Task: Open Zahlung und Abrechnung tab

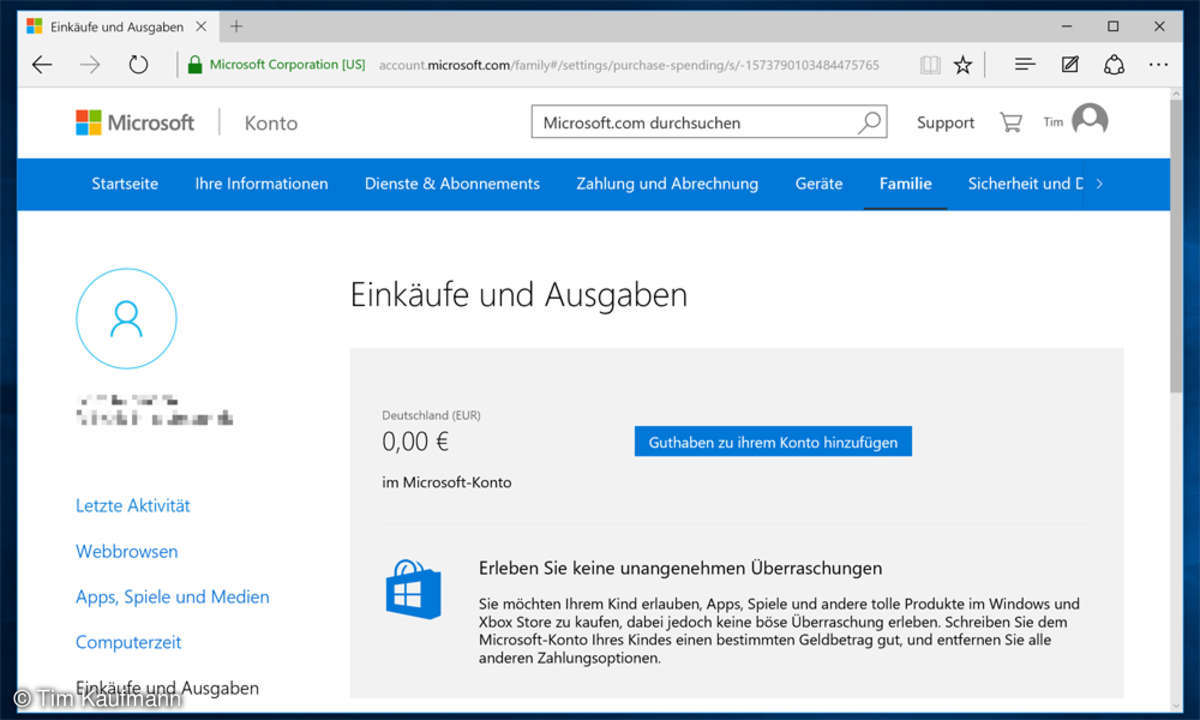Action: [667, 184]
